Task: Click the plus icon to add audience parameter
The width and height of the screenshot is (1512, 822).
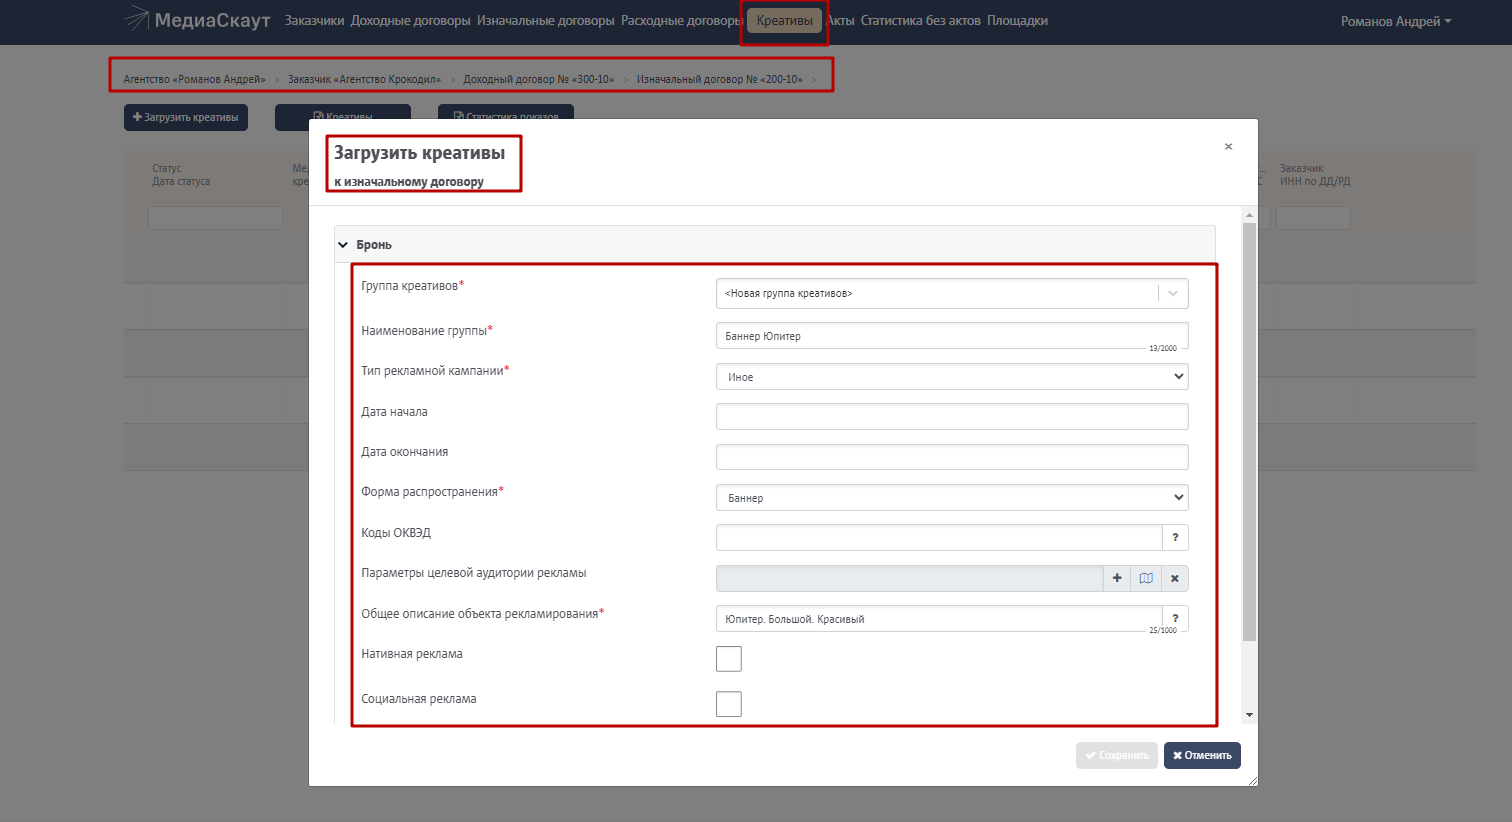Action: (1117, 578)
